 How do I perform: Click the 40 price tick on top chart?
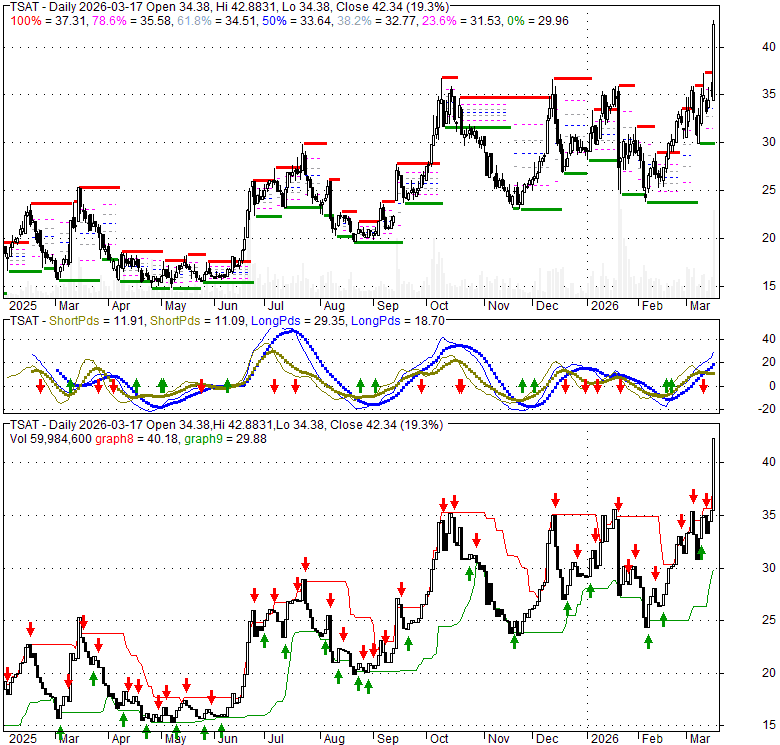pos(769,47)
